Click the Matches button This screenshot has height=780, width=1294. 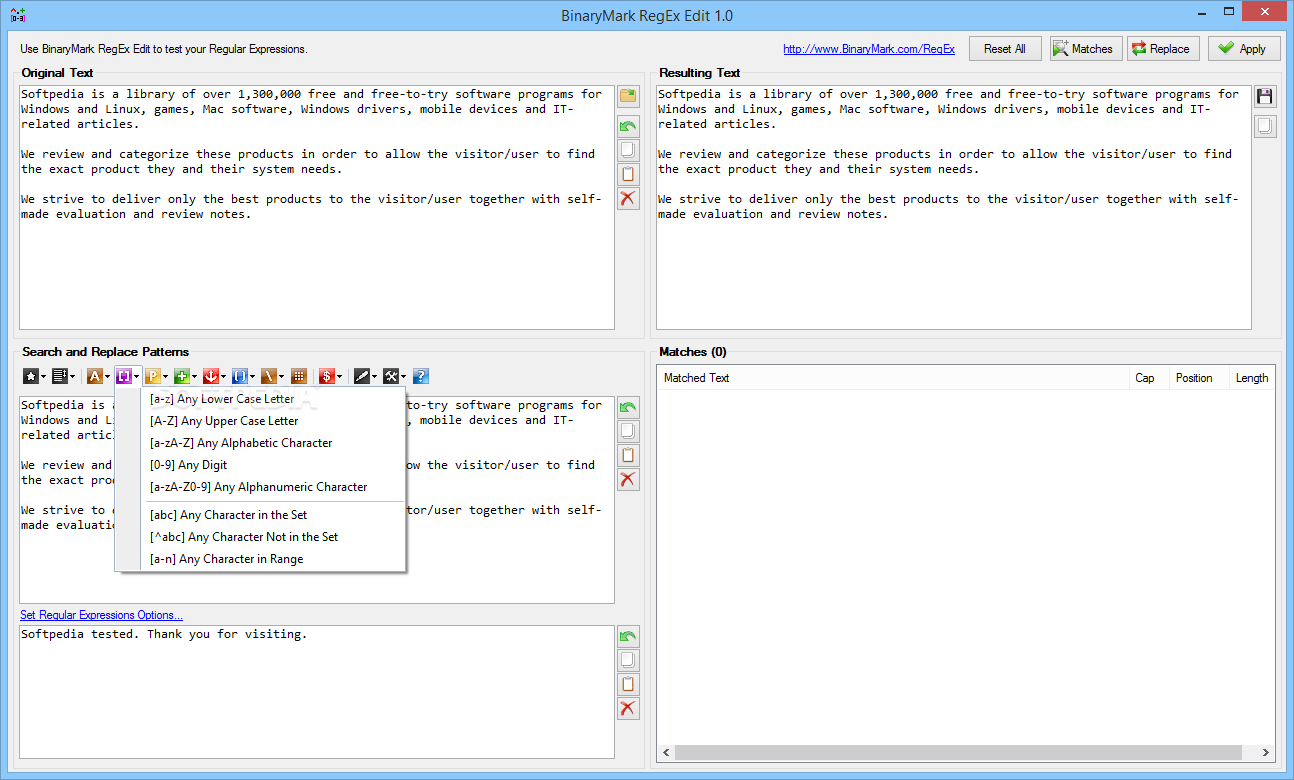tap(1085, 48)
